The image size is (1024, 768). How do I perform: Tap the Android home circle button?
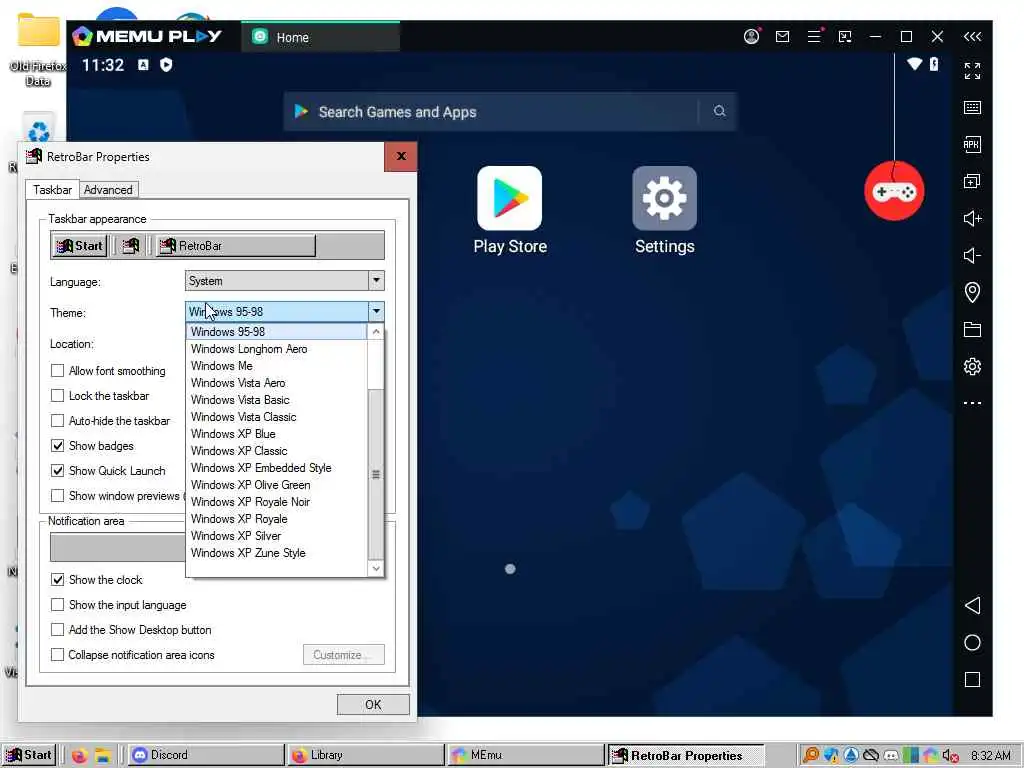(972, 643)
